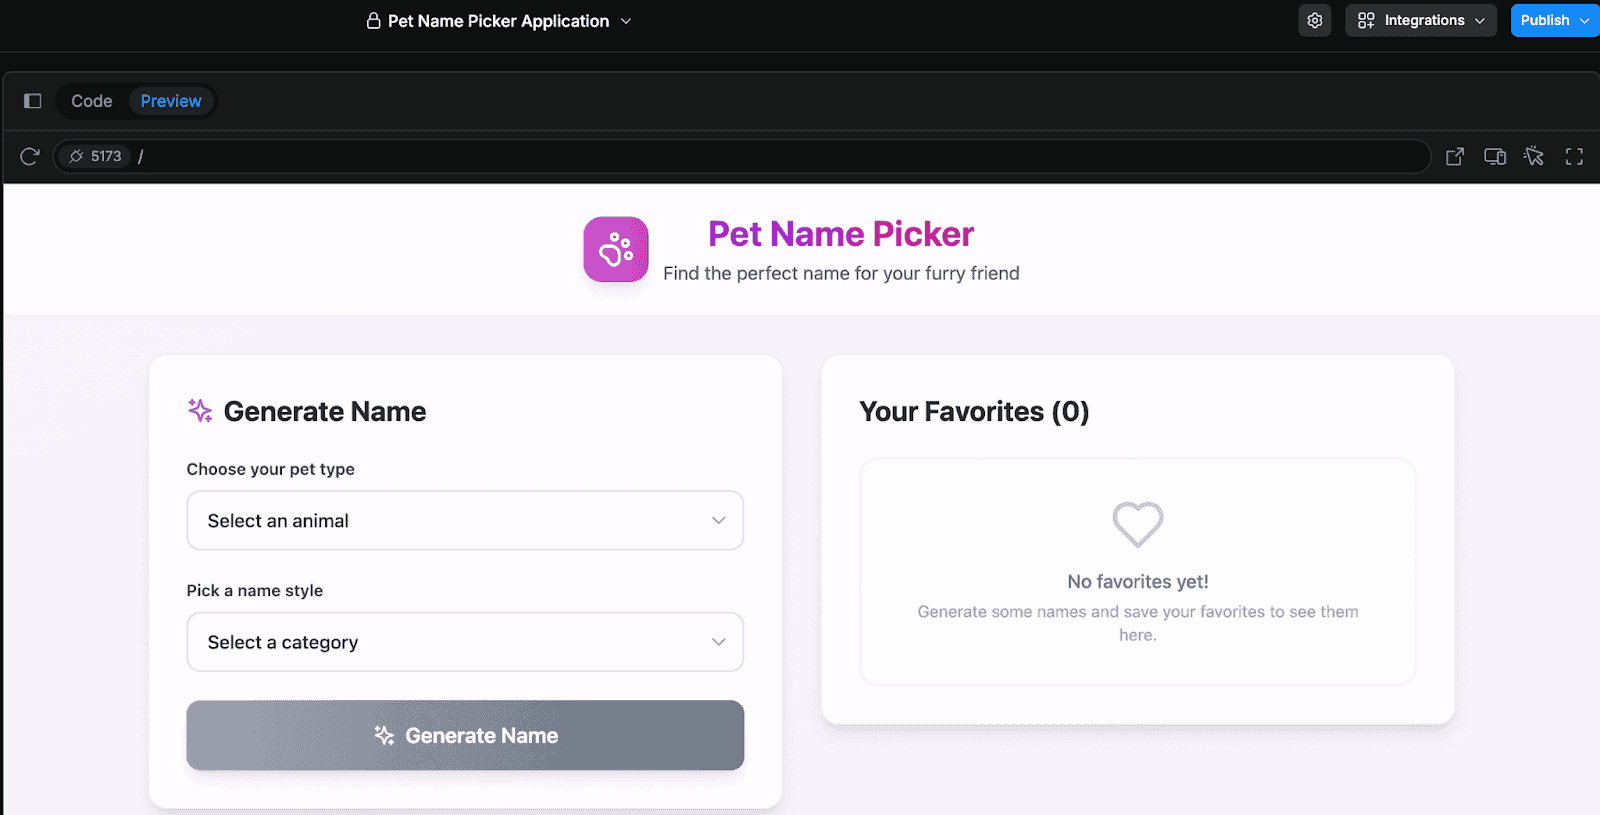Click the Pet Name Picker heading
1600x815 pixels.
pyautogui.click(x=841, y=233)
